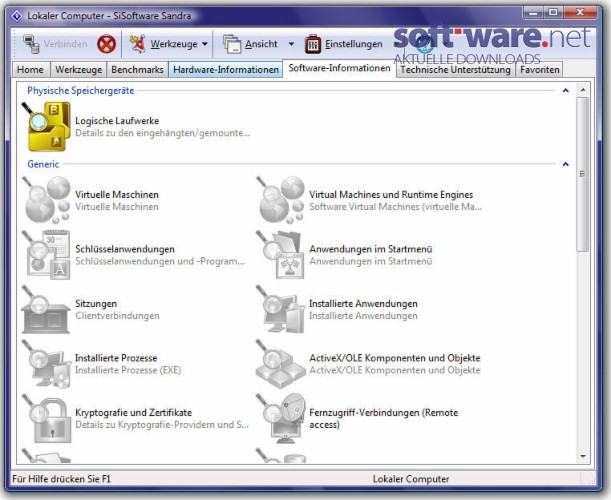
Task: Open the Kryptografie und Zertifikate padlock icon
Action: point(46,418)
